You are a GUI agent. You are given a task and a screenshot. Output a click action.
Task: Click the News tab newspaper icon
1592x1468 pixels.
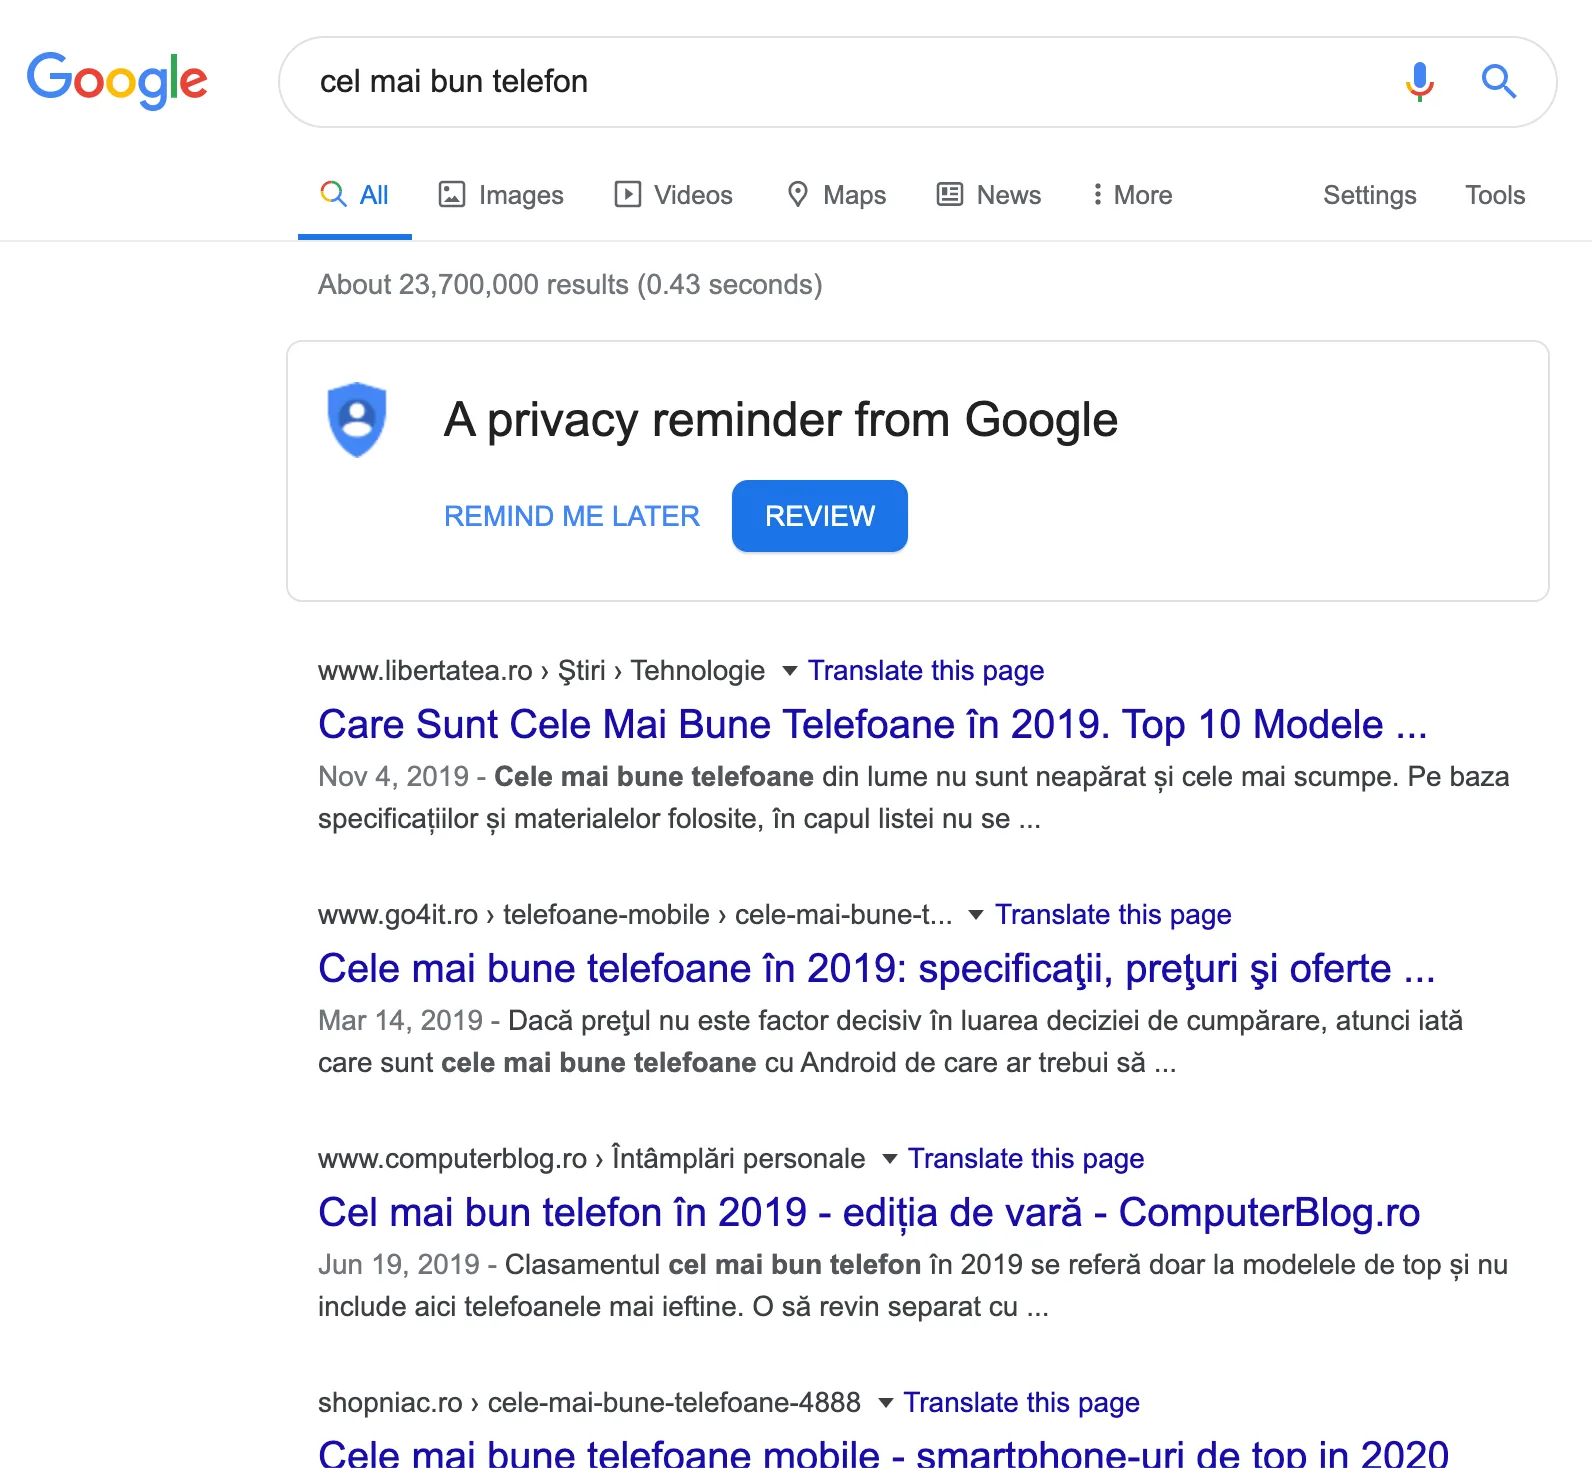click(x=949, y=194)
